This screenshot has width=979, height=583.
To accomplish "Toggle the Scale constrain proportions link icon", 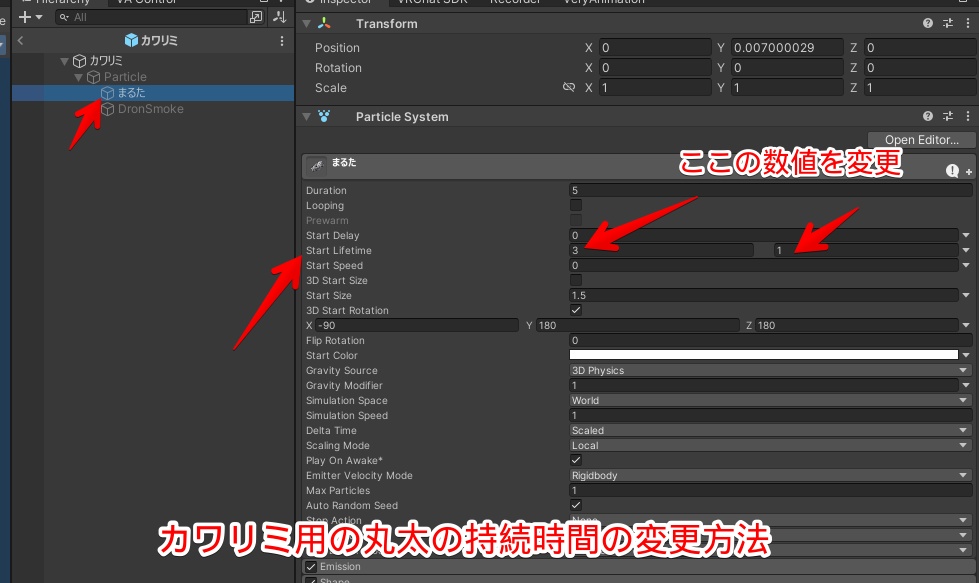I will tap(568, 87).
